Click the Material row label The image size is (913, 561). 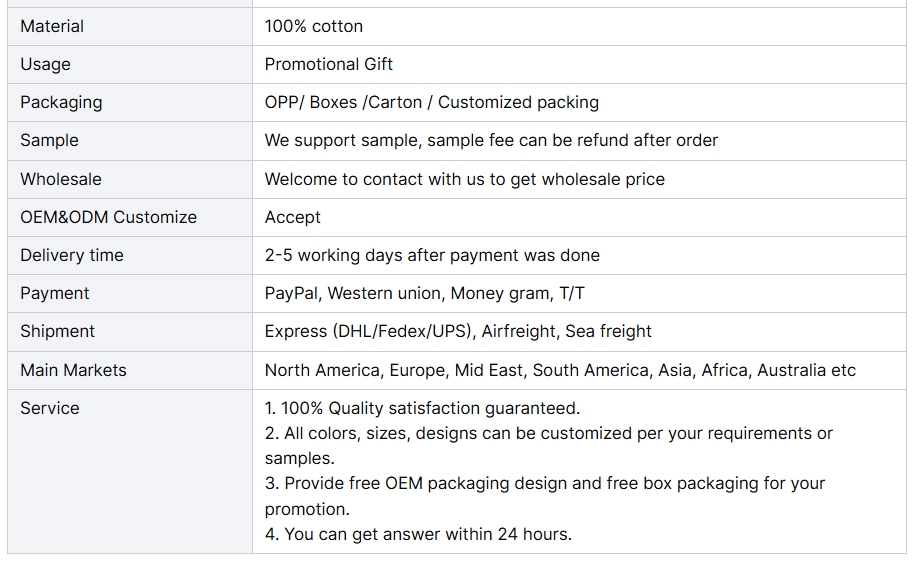coord(52,26)
